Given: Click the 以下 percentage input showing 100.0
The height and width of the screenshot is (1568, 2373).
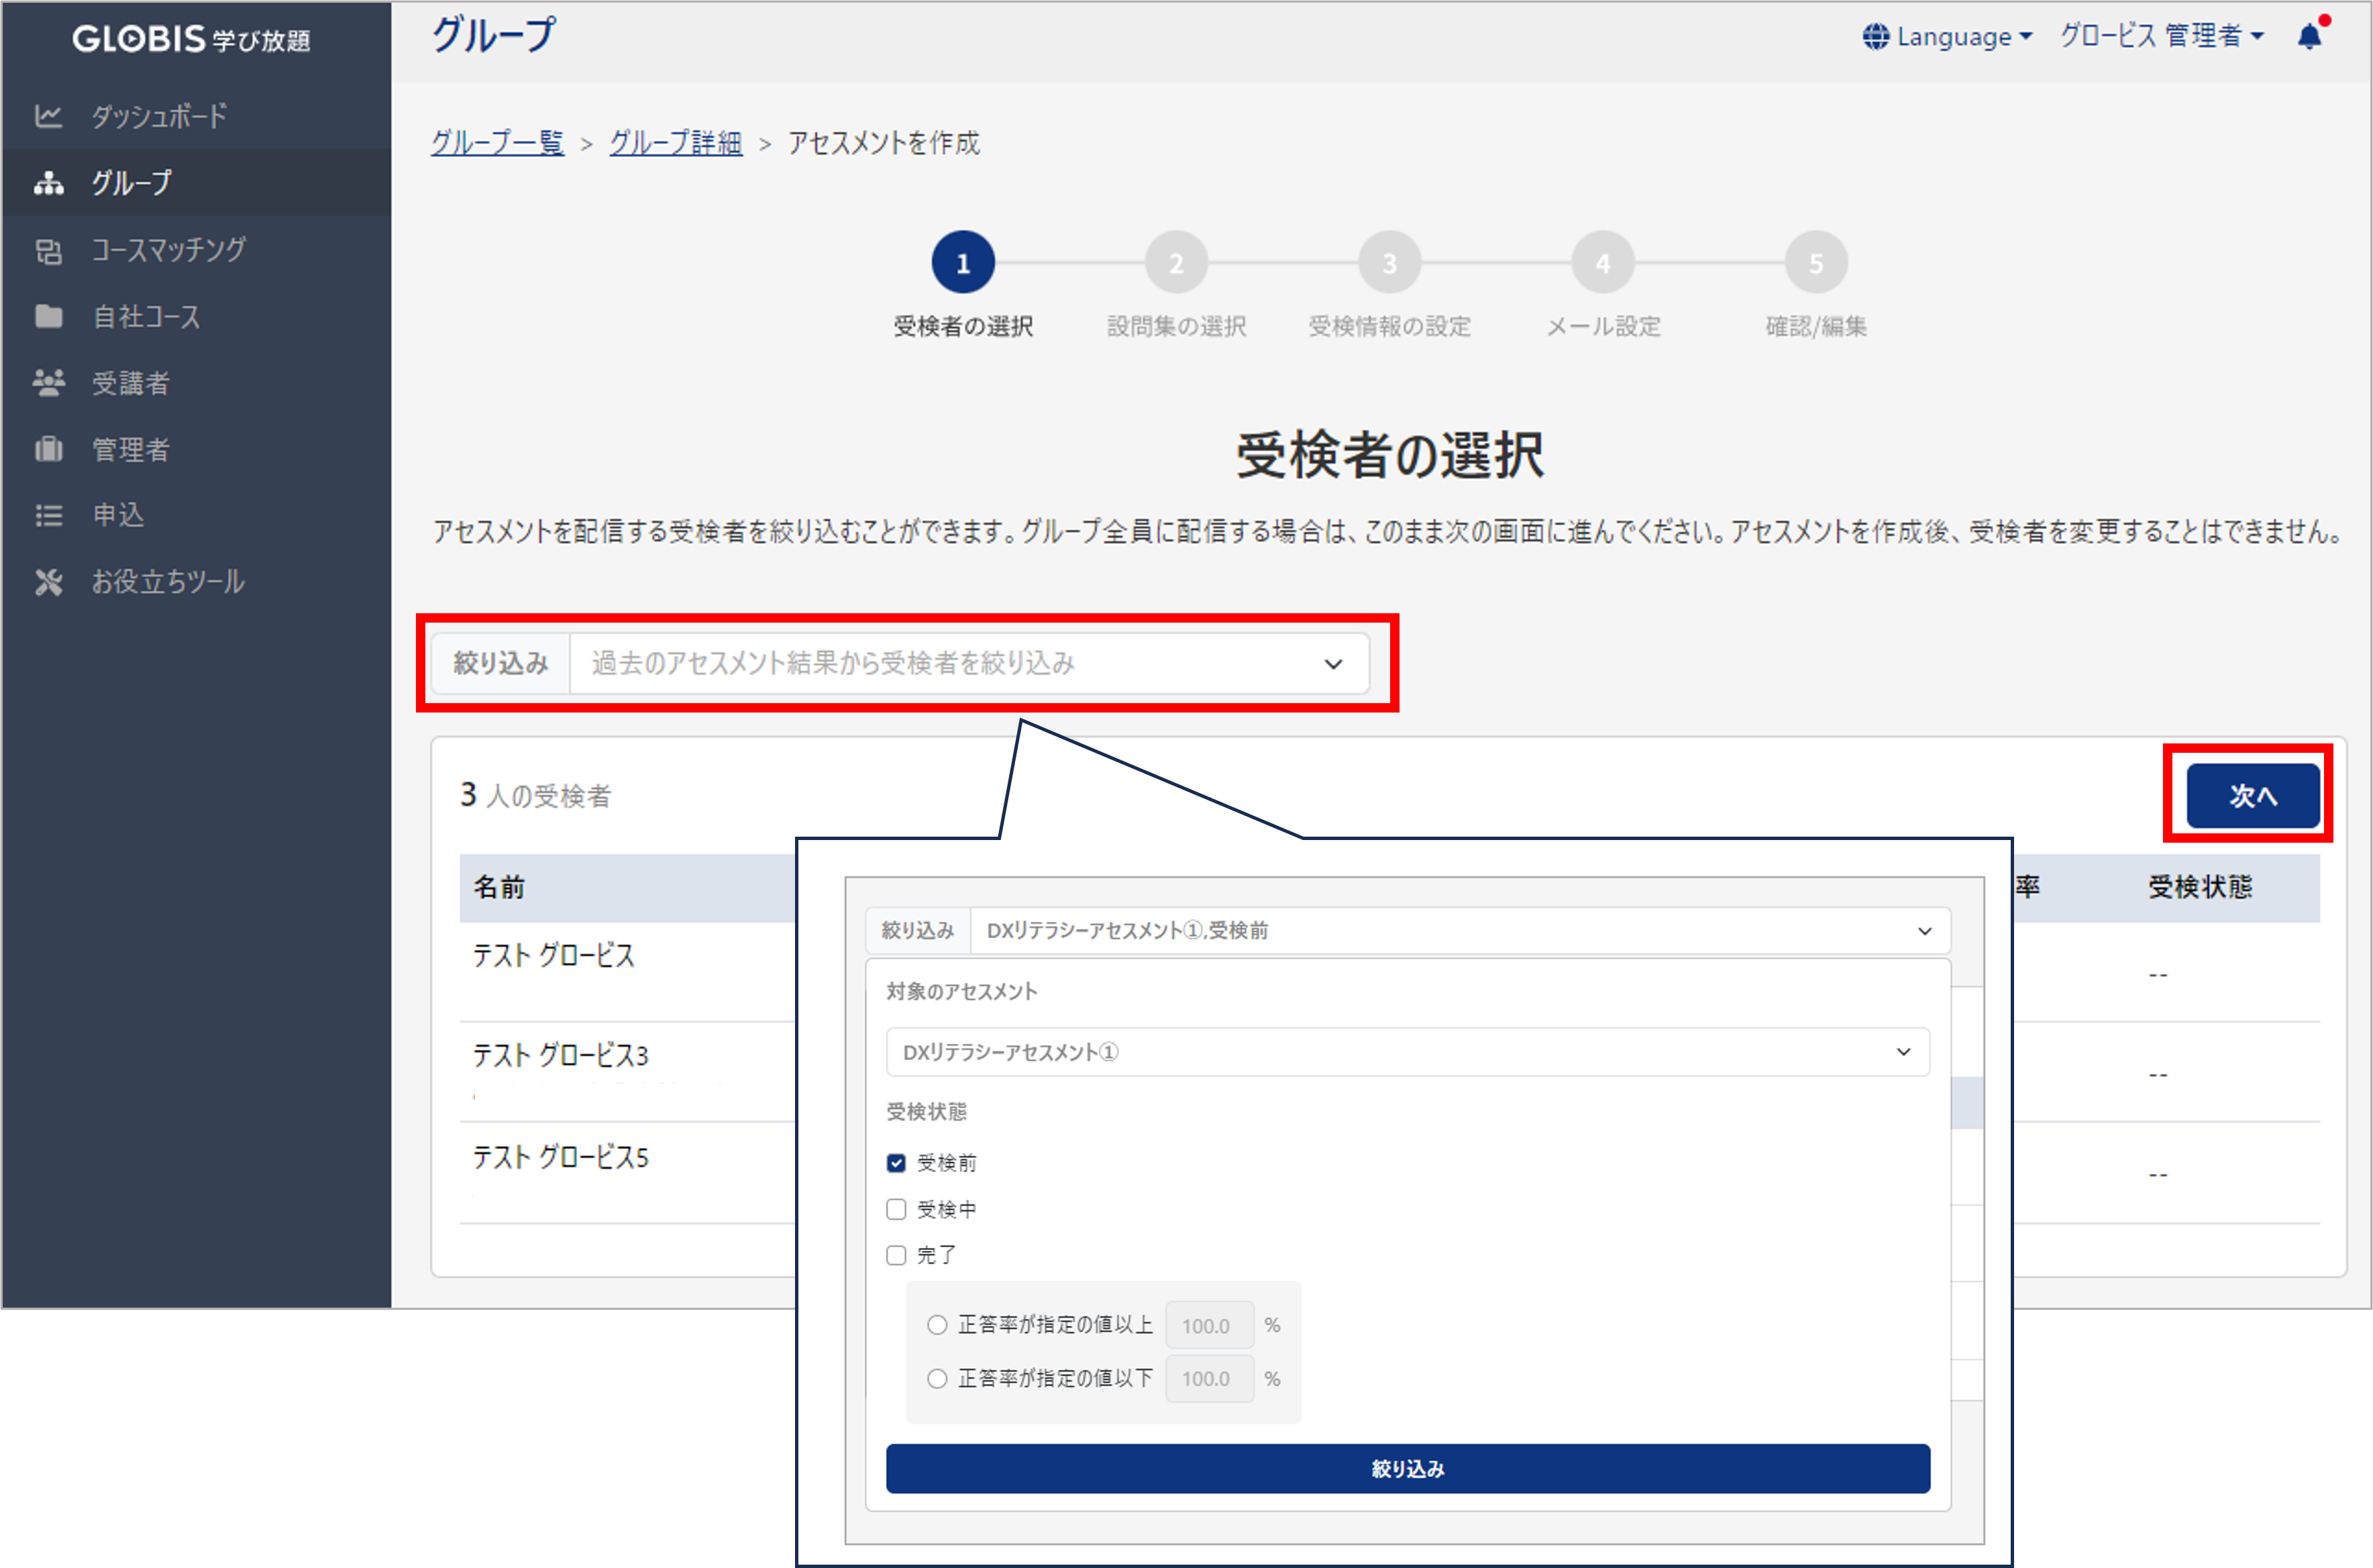Looking at the screenshot, I should [x=1209, y=1379].
